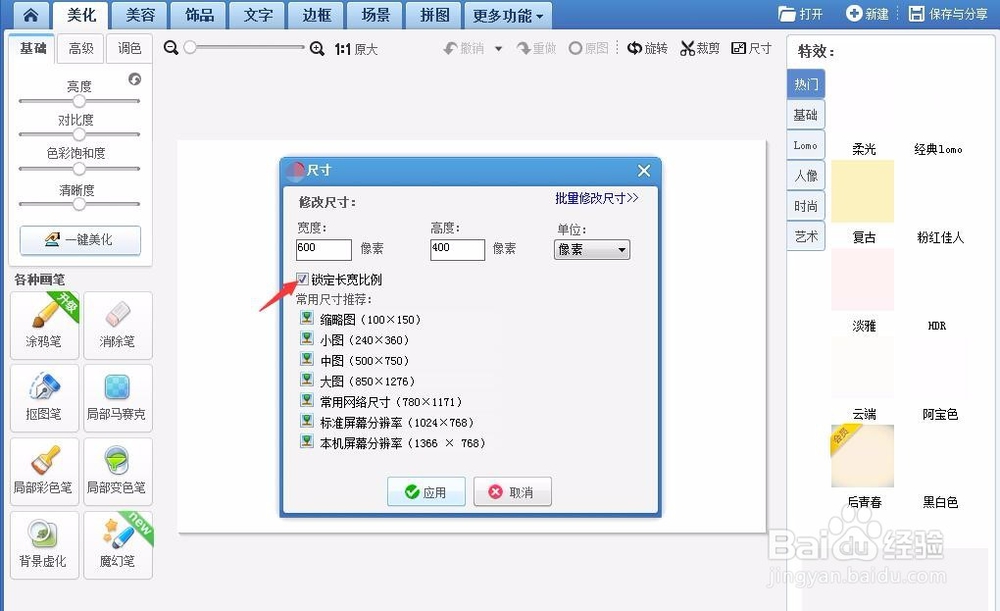The image size is (1000, 611).
Task: Open the 更多功能 dropdown menu
Action: [508, 15]
